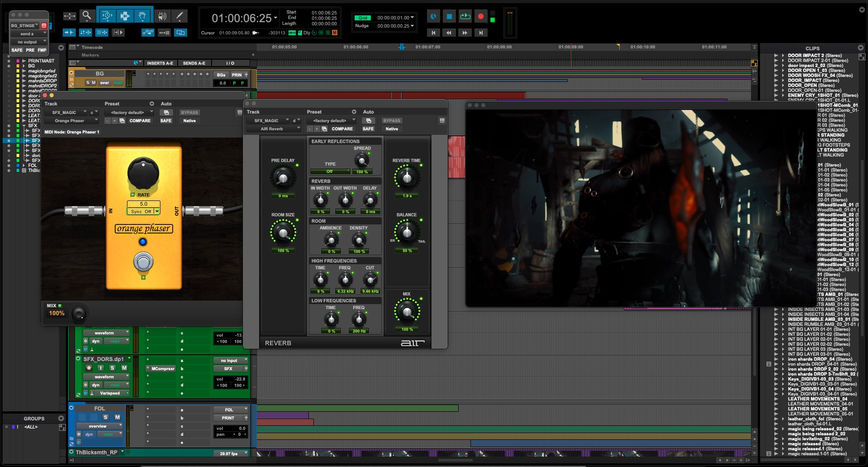Click the orange phaser footswitch
Screen dimensions: 868x467
[143, 261]
